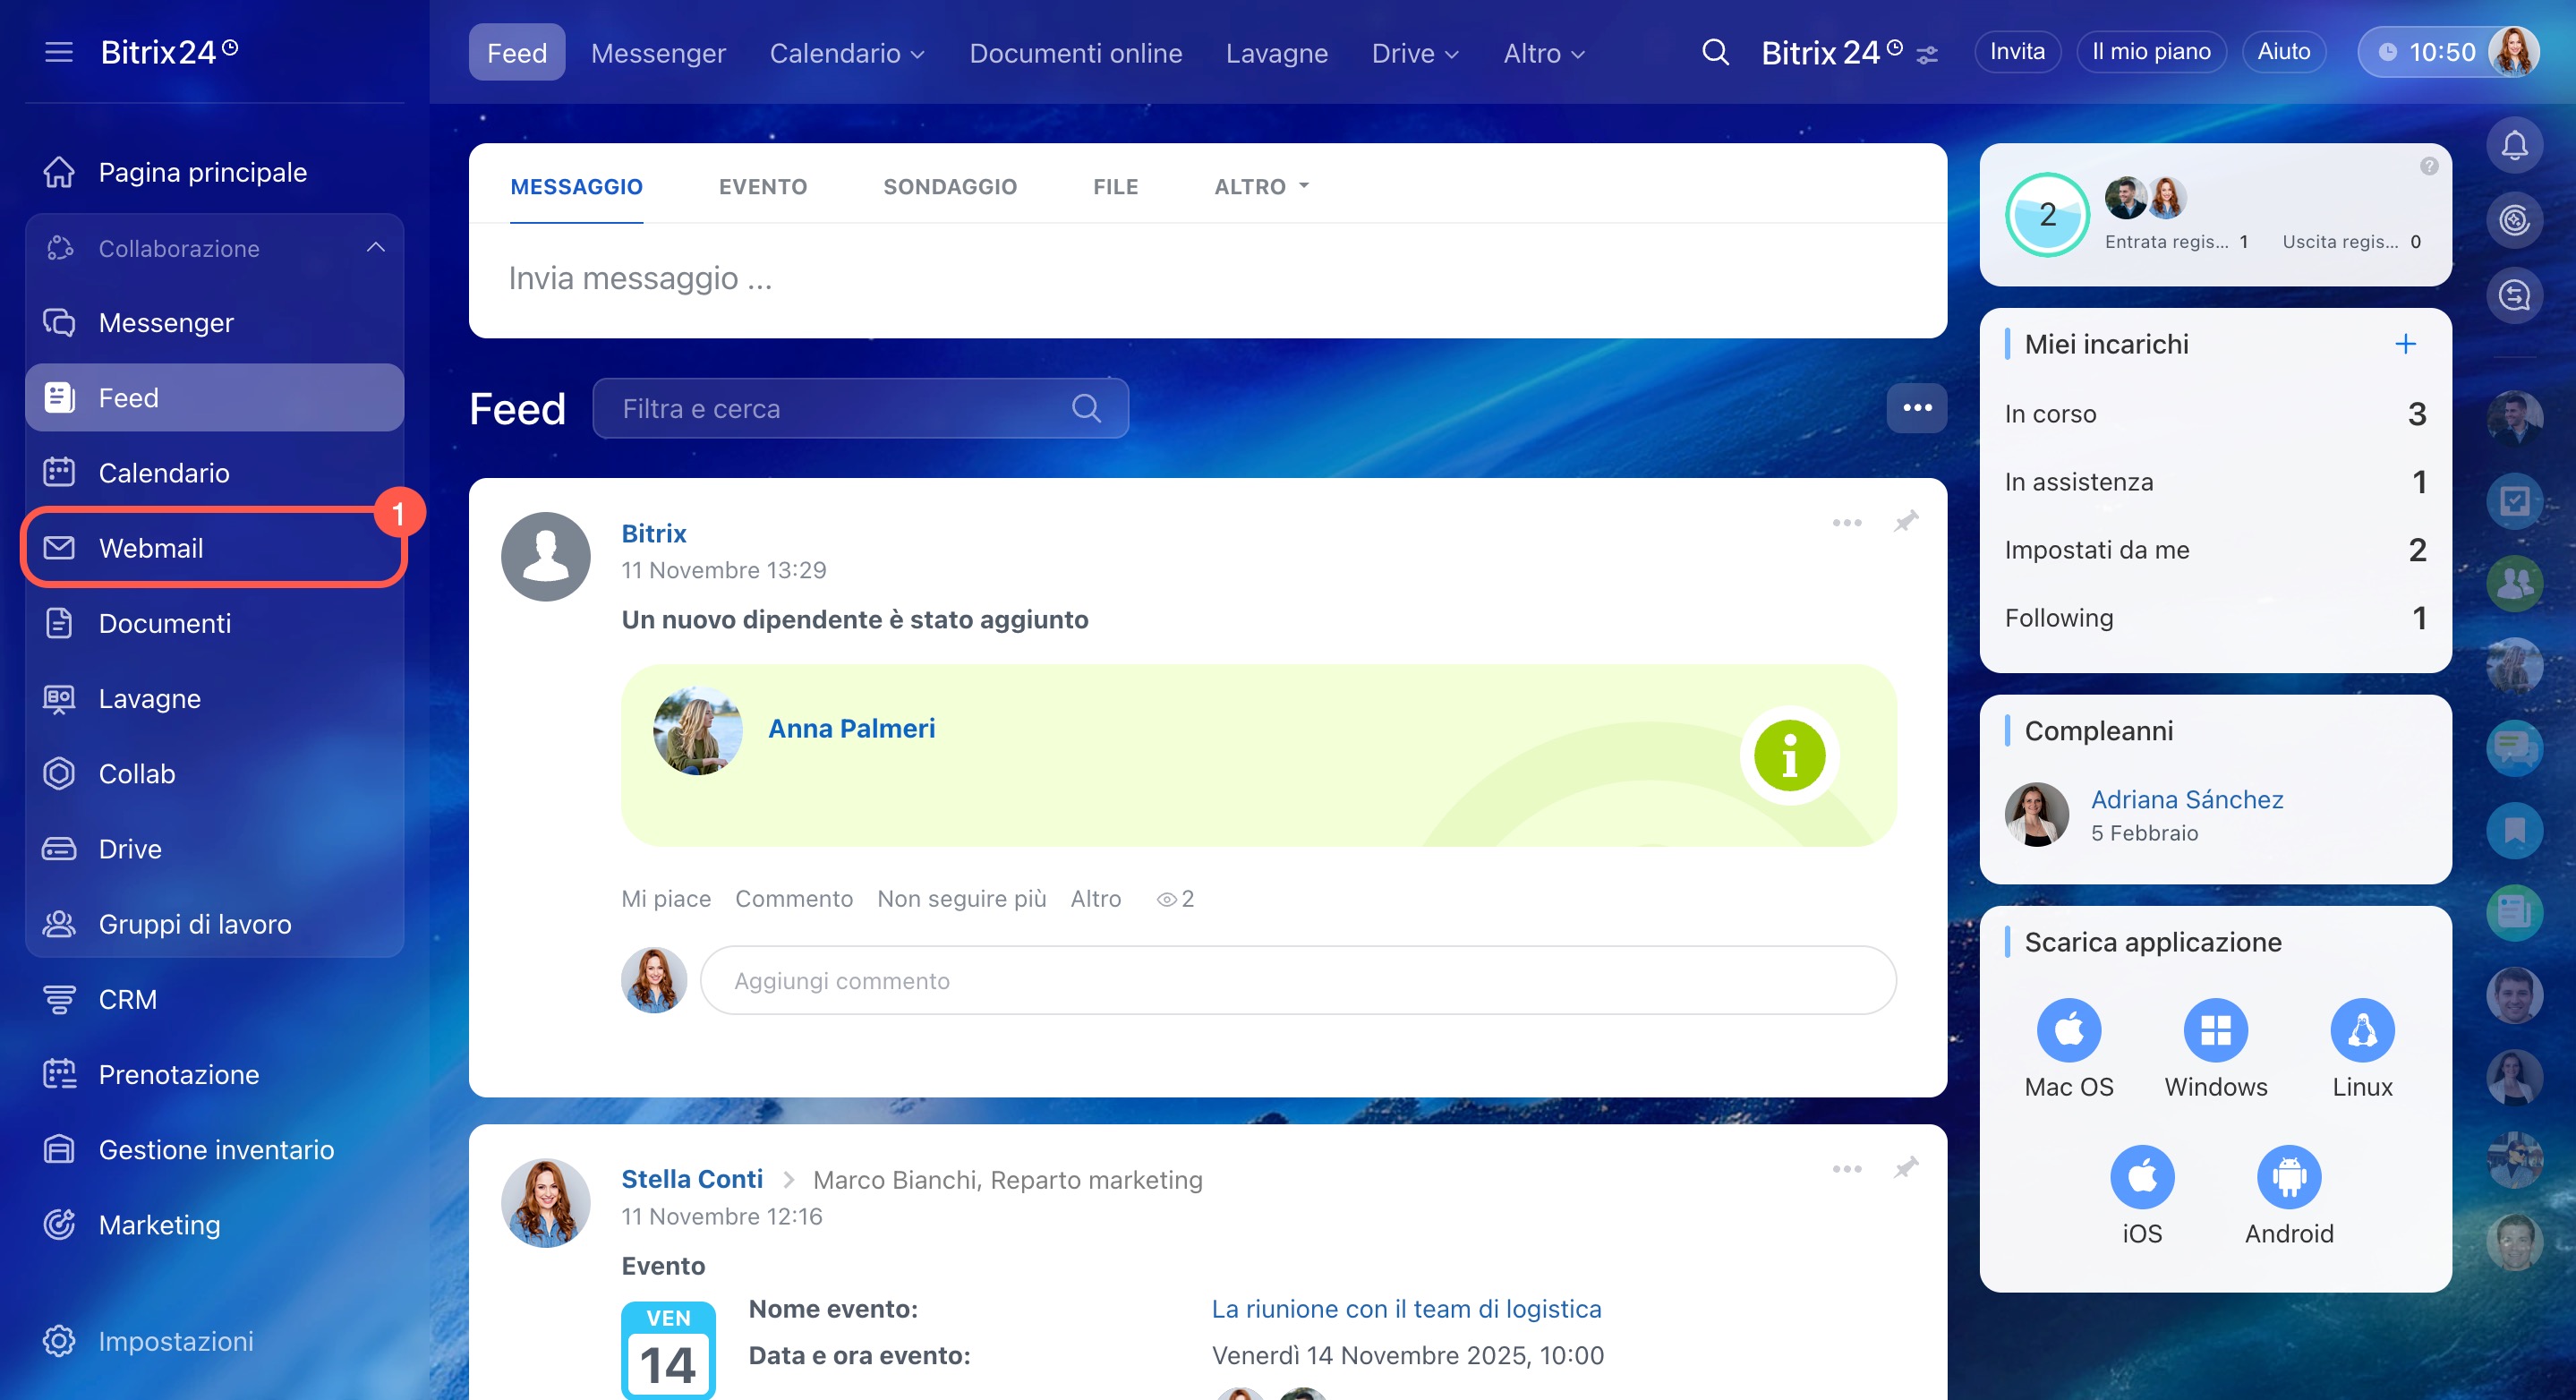Click the green info icon on Anna Palmeri card
The width and height of the screenshot is (2576, 1400).
1788,756
